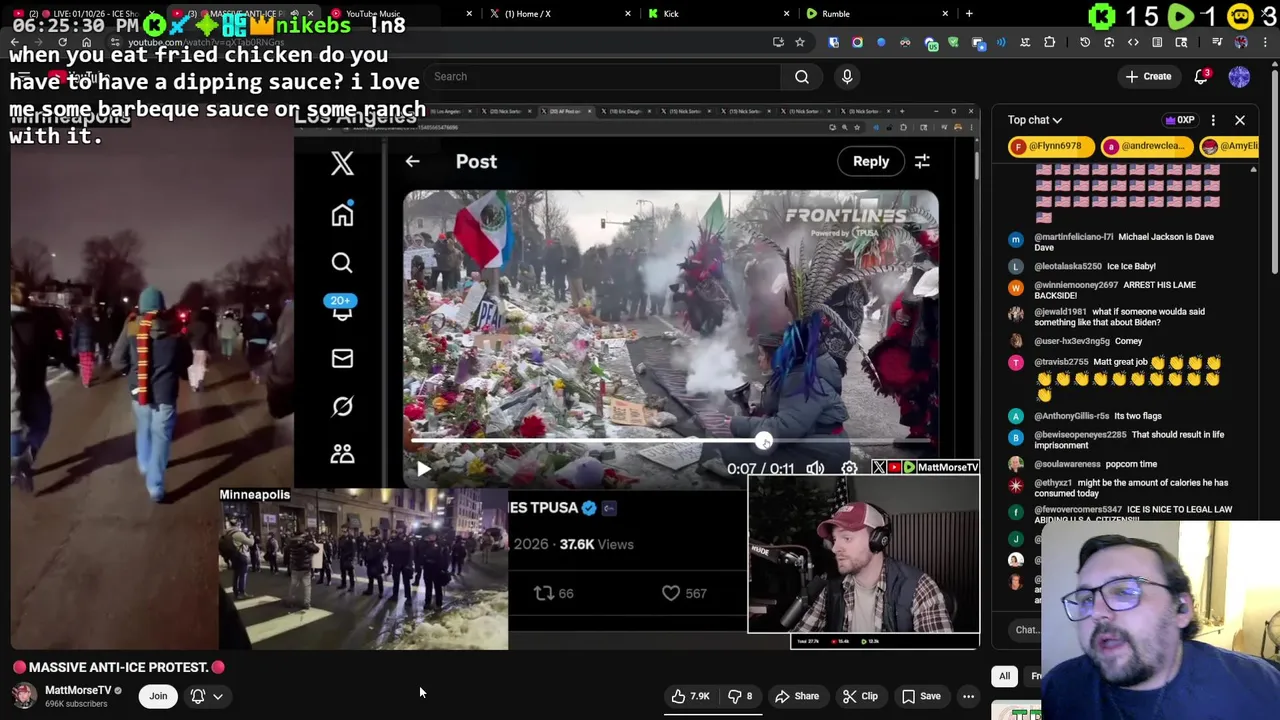Viewport: 1280px width, 720px height.
Task: Open more actions ellipsis beside Save
Action: tap(968, 696)
